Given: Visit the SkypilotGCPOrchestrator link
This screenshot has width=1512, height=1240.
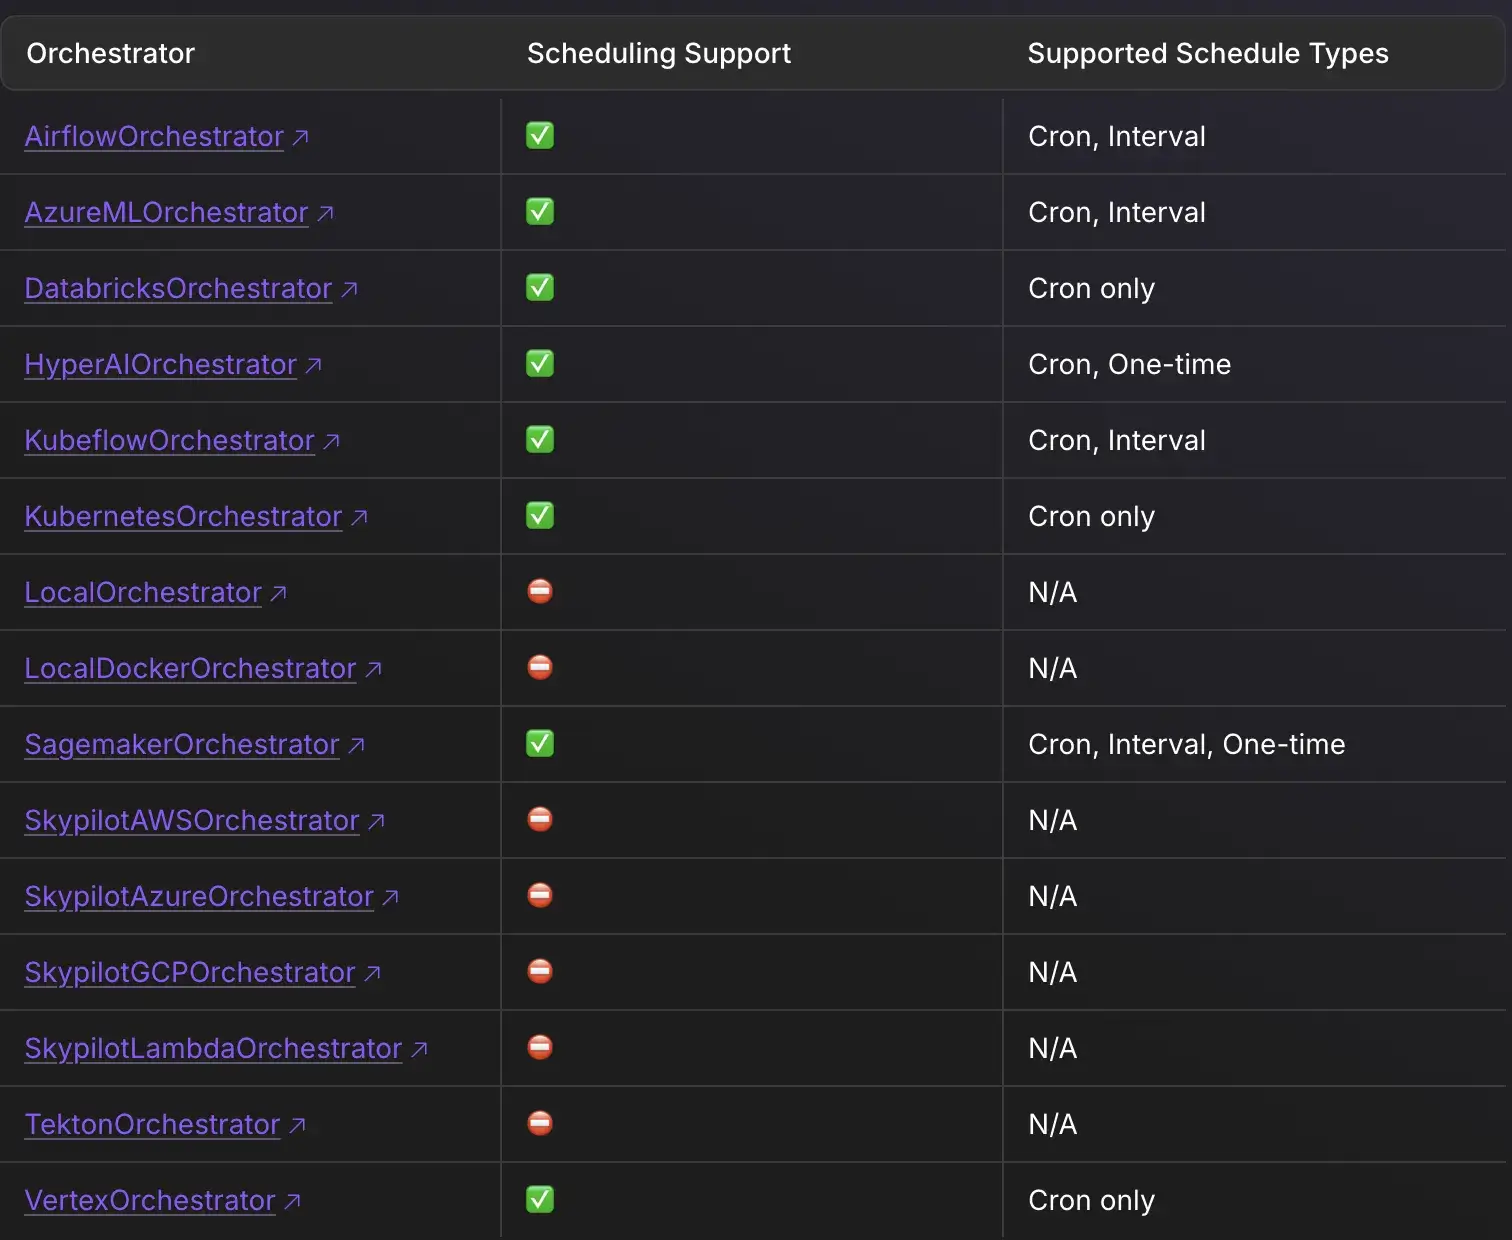Looking at the screenshot, I should click(189, 973).
